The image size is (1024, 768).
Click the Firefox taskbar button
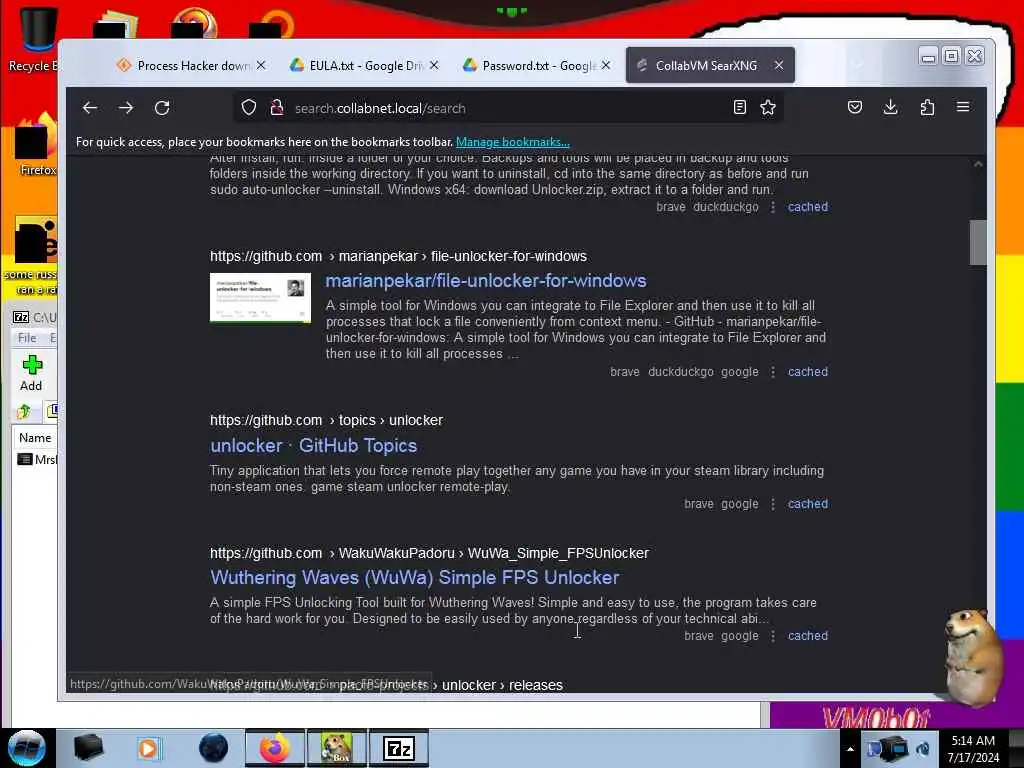(274, 748)
